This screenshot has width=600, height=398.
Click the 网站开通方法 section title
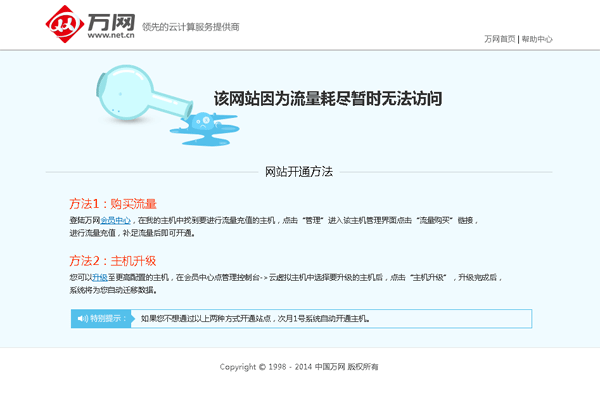click(x=299, y=172)
